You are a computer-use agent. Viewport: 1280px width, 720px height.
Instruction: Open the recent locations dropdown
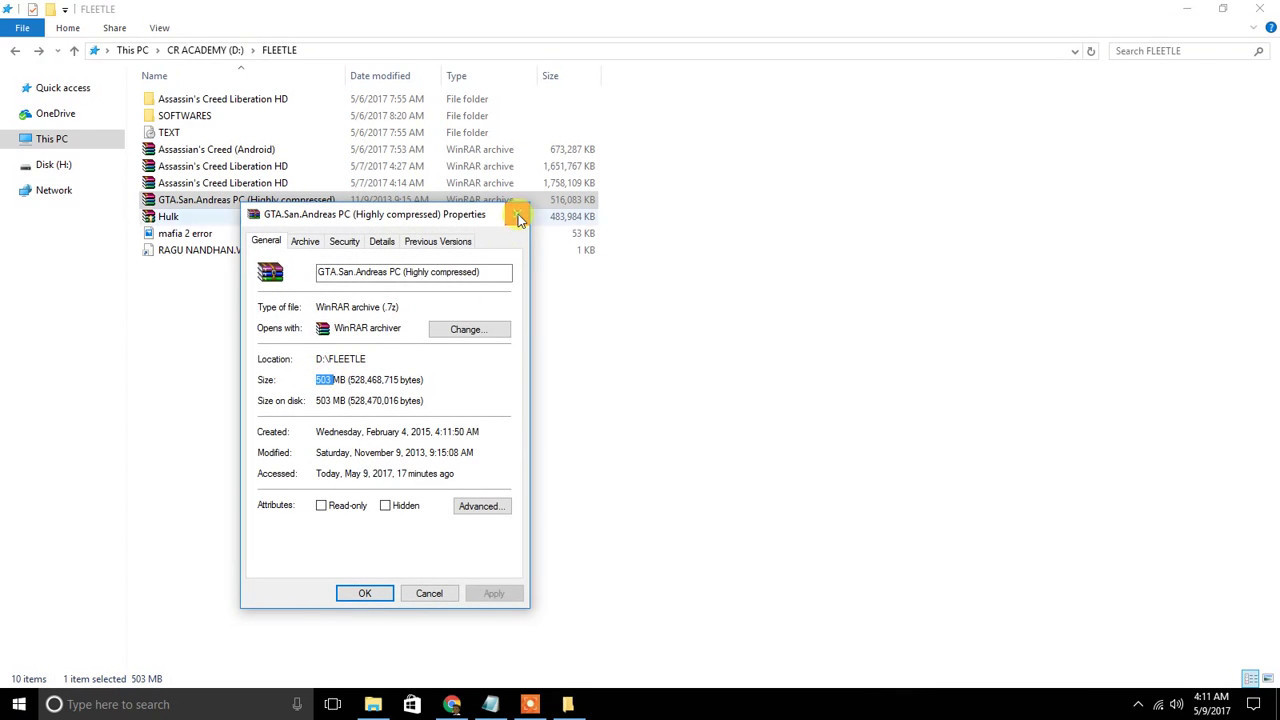click(56, 51)
